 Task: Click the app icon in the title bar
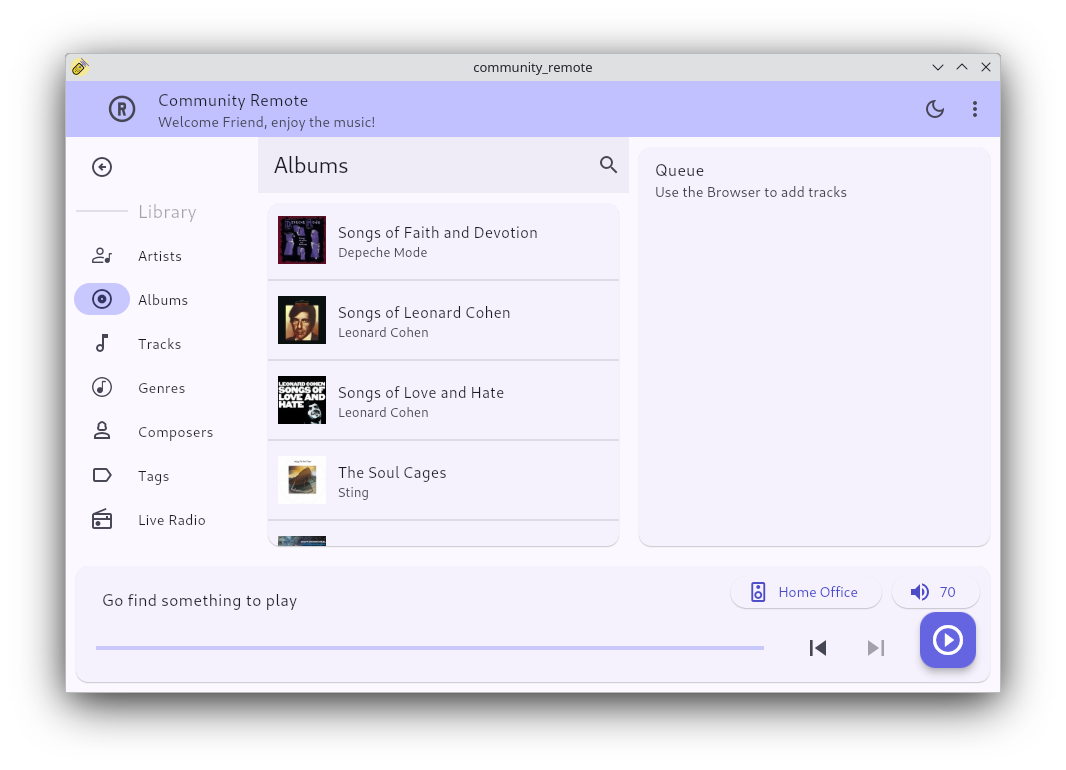[80, 67]
